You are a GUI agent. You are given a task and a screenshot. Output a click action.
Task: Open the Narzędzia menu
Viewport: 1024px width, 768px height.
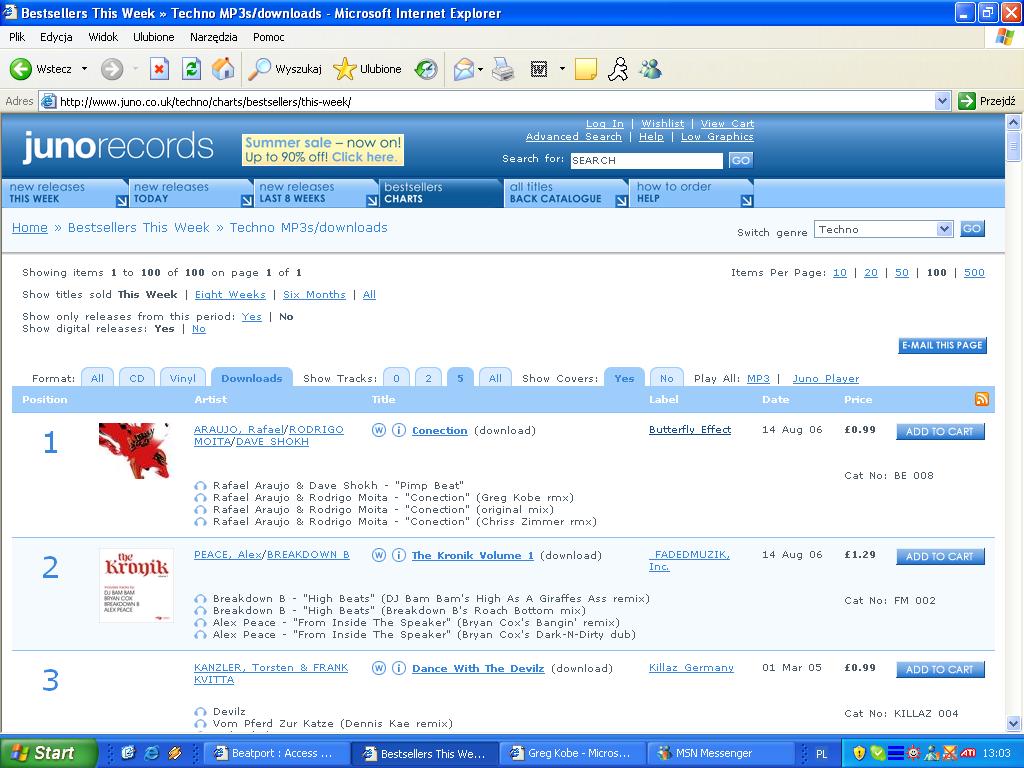[x=214, y=37]
